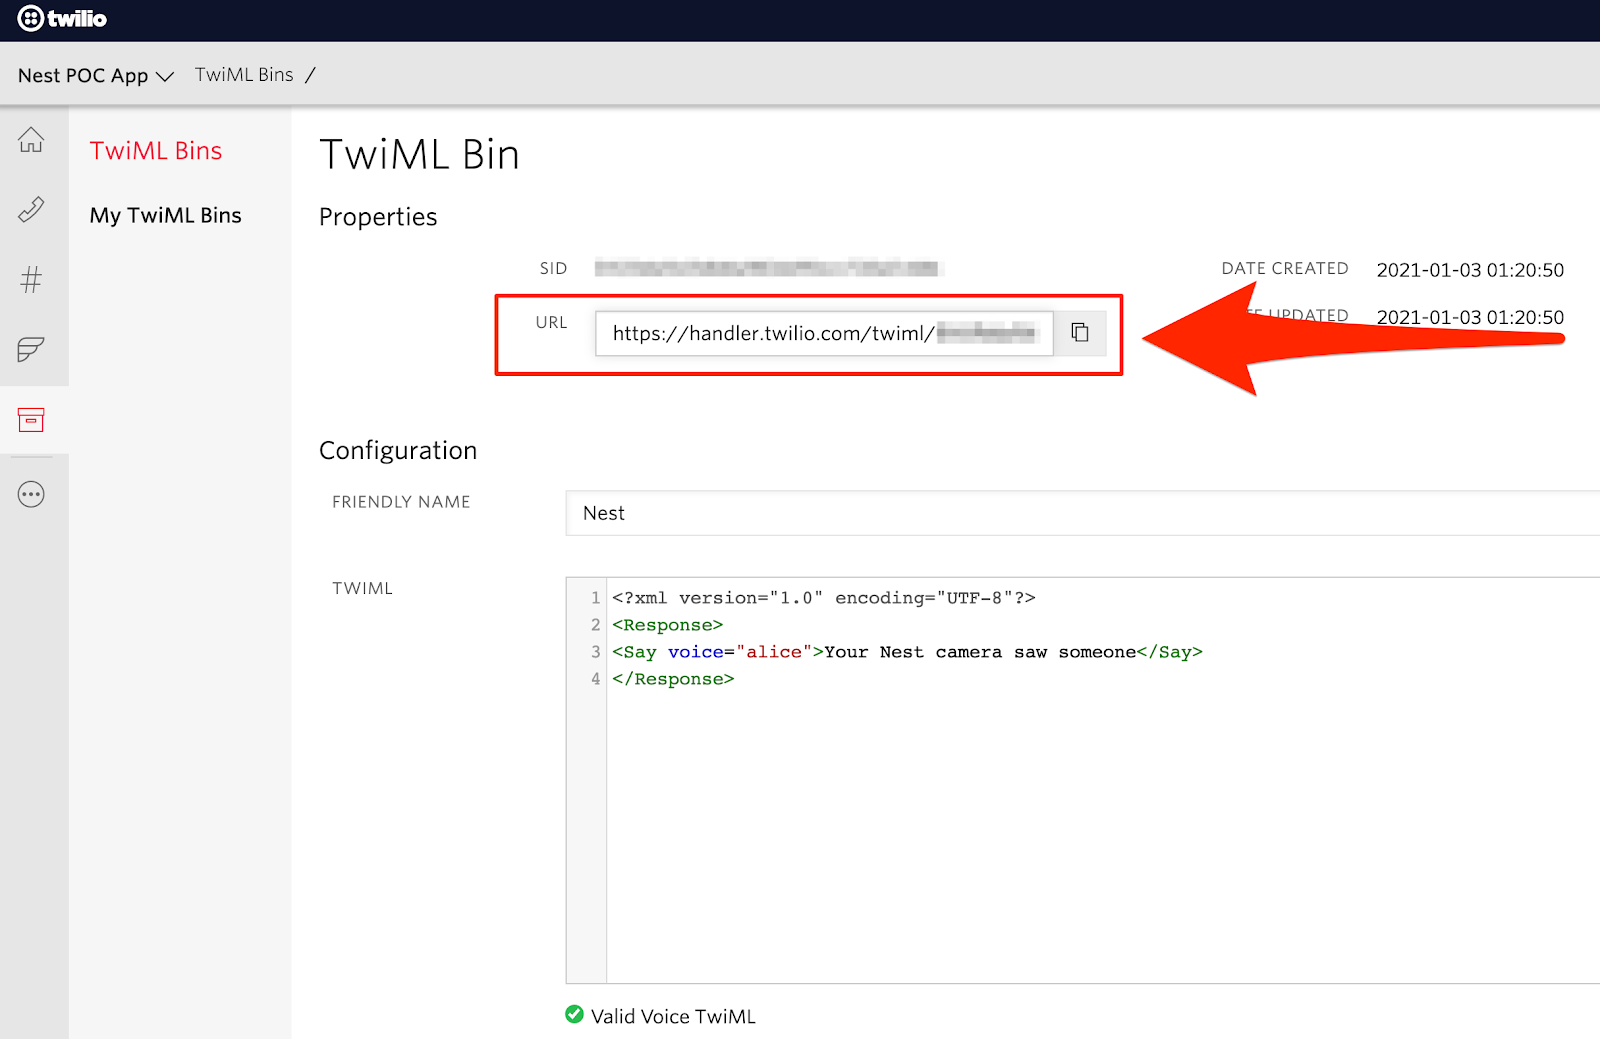Expand the Nest POC App project dropdown

click(96, 76)
